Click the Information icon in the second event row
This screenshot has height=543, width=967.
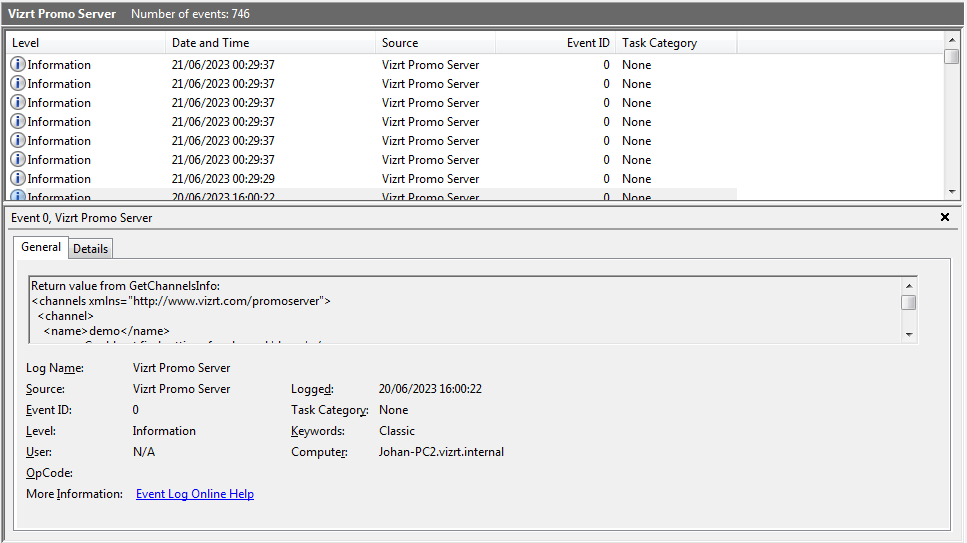pos(18,84)
